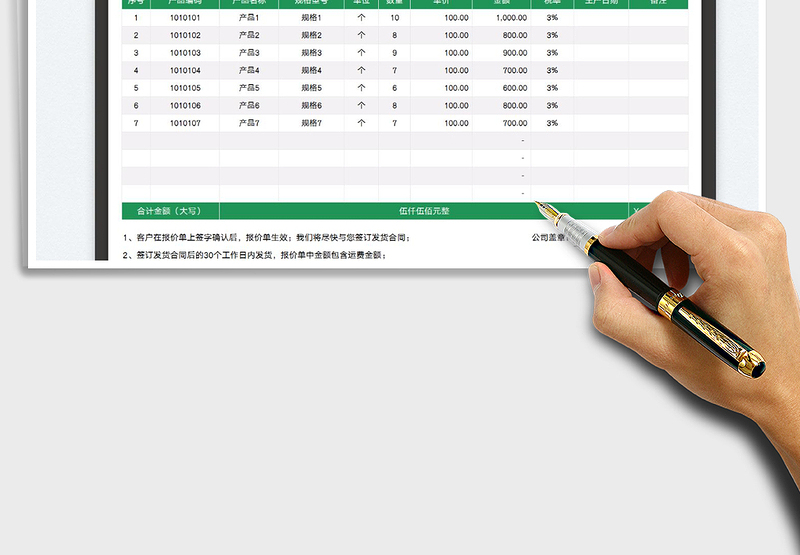Image resolution: width=800 pixels, height=555 pixels.
Task: Select the 产品7 name cell
Action: [249, 123]
